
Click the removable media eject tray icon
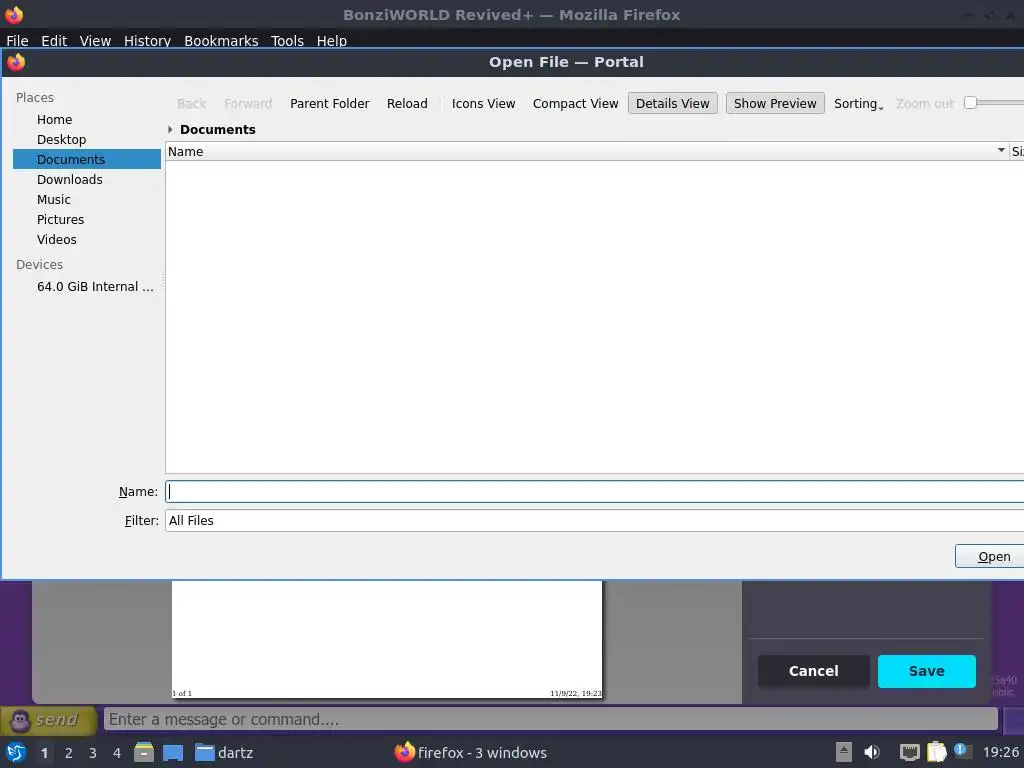[x=844, y=752]
